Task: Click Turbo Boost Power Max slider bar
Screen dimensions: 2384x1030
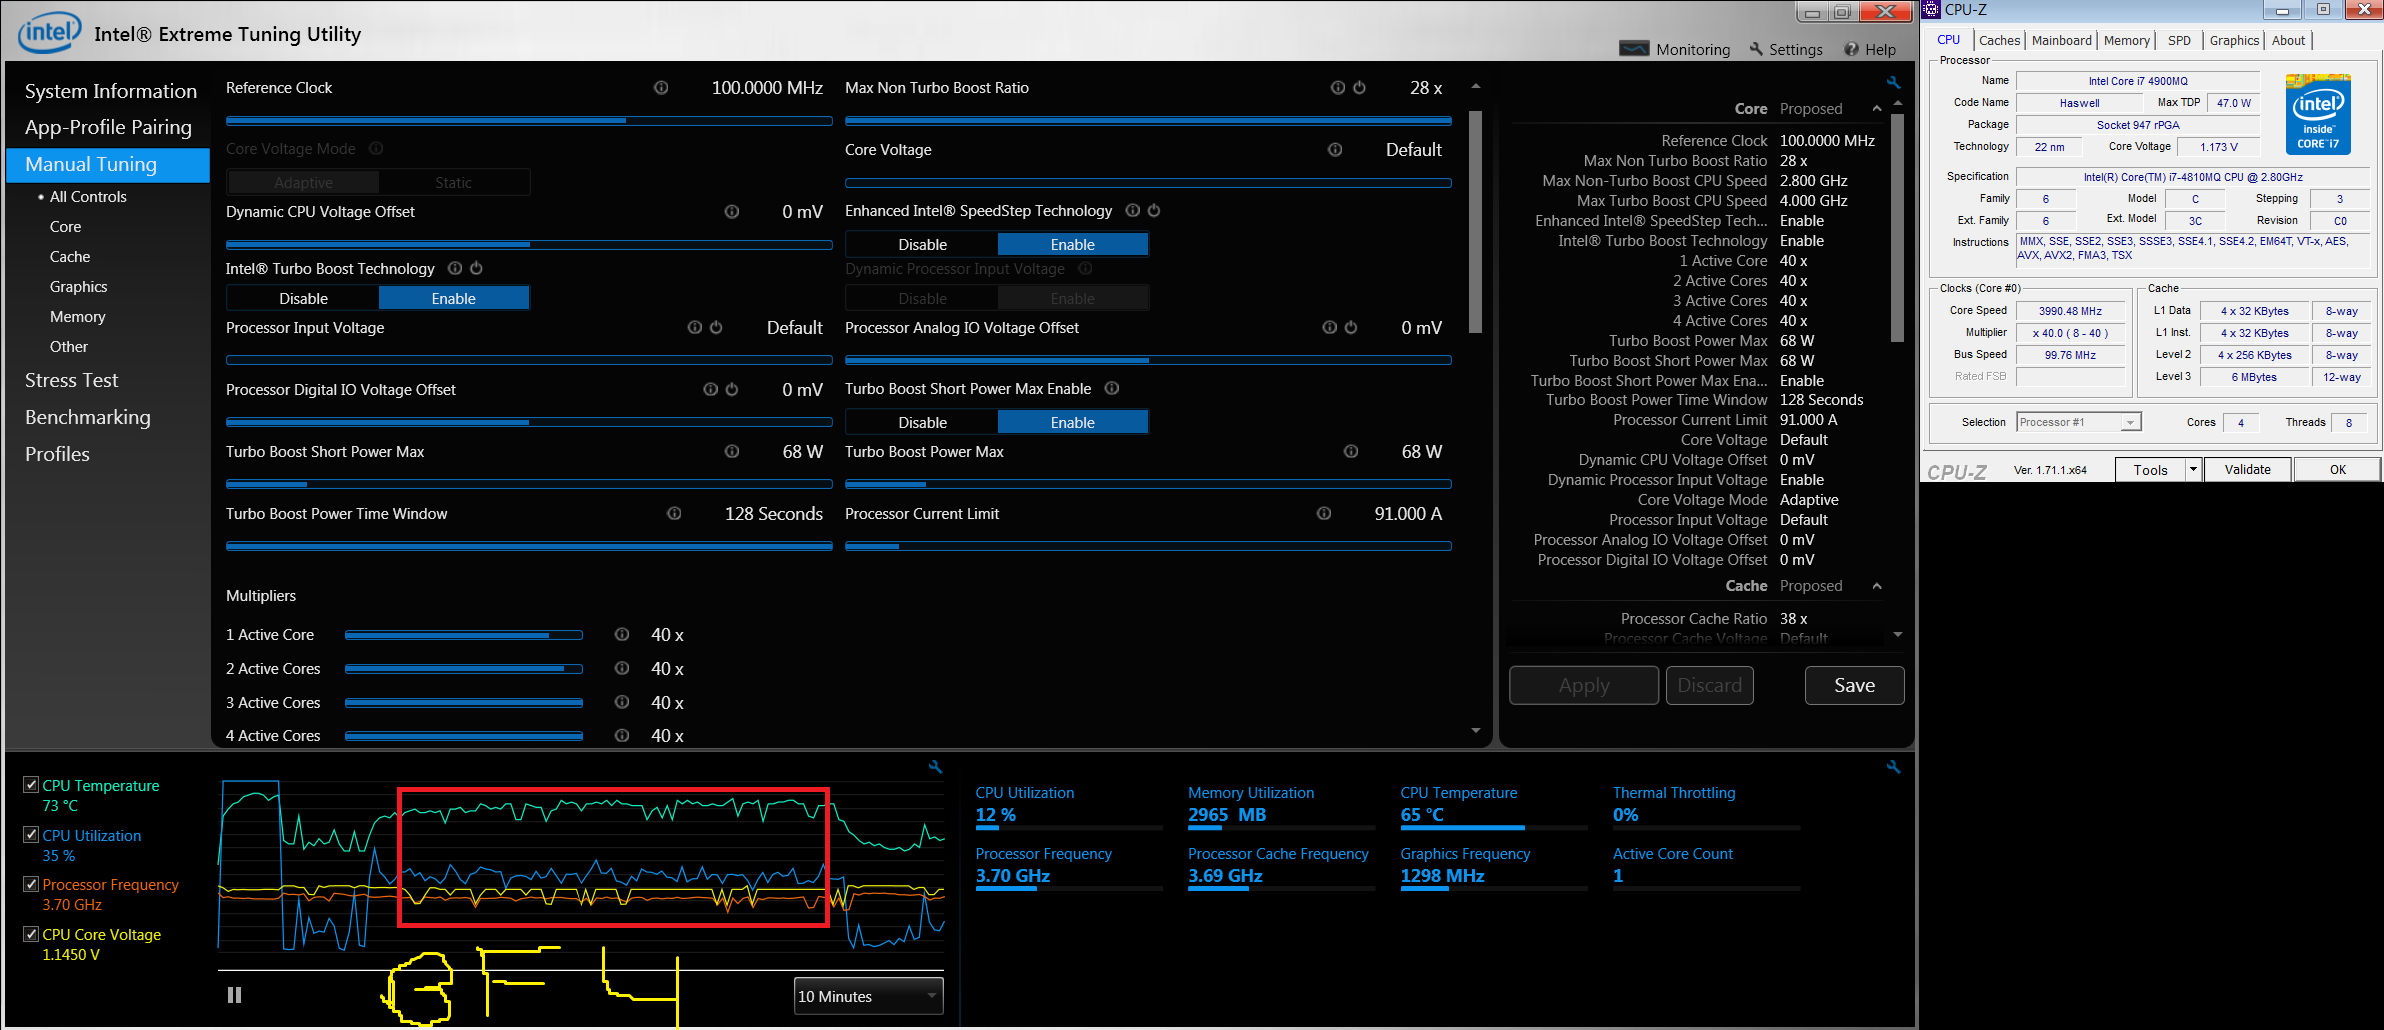Action: pos(1148,484)
